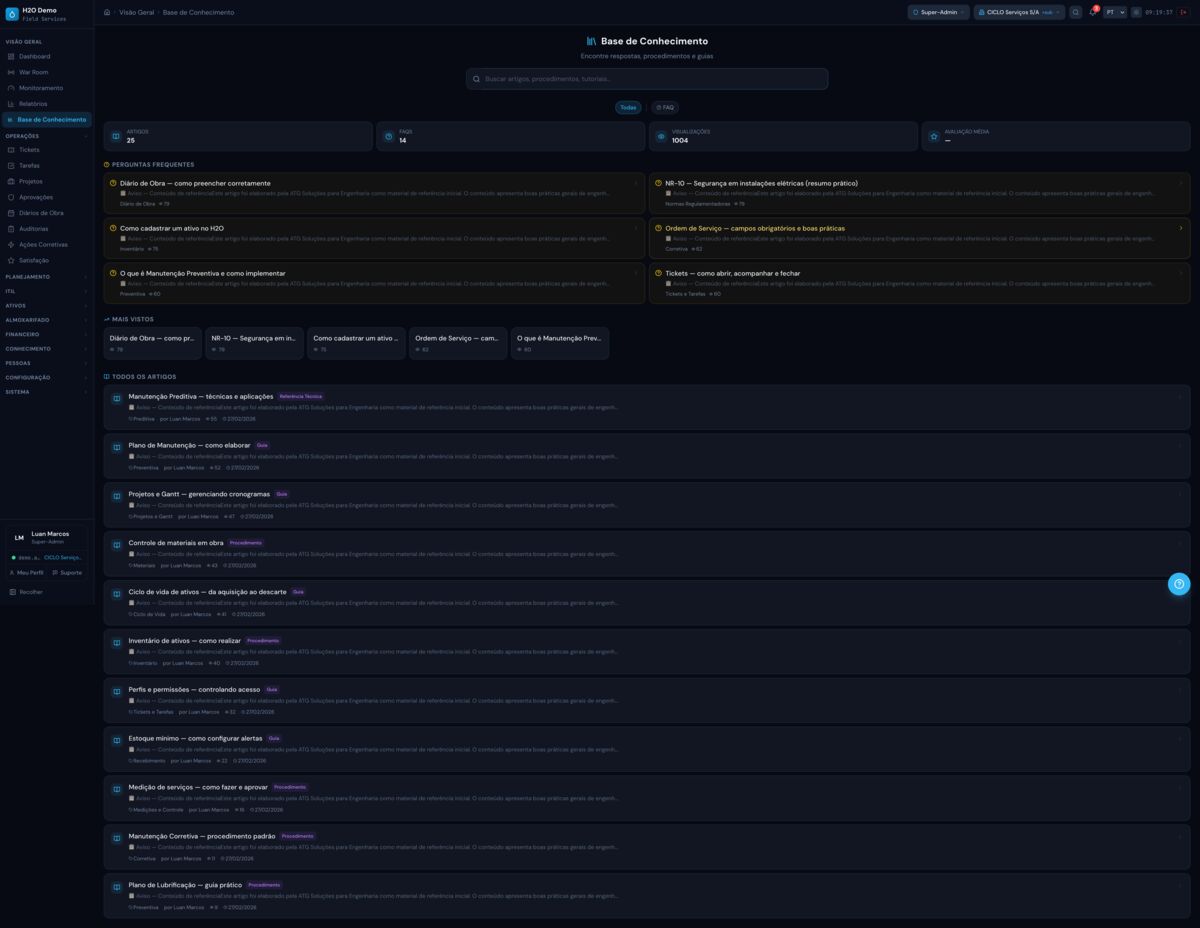Open article 'Estoque mínimo — como configurar alertas'

(647, 749)
